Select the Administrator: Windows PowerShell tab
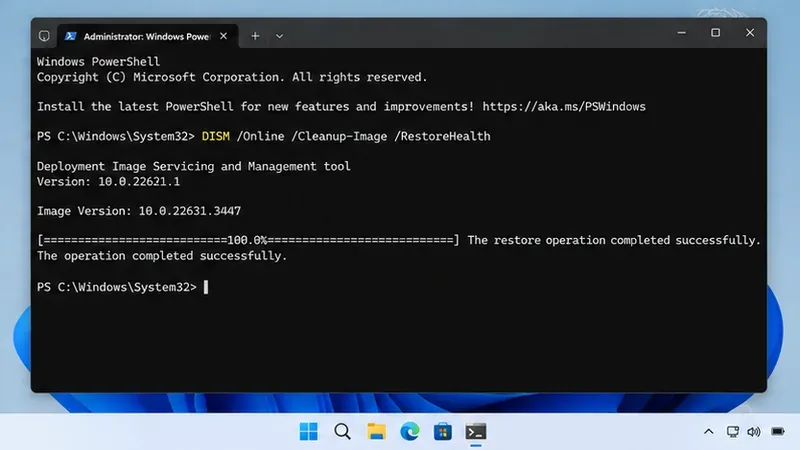Screen dimensions: 800x450 (147, 36)
